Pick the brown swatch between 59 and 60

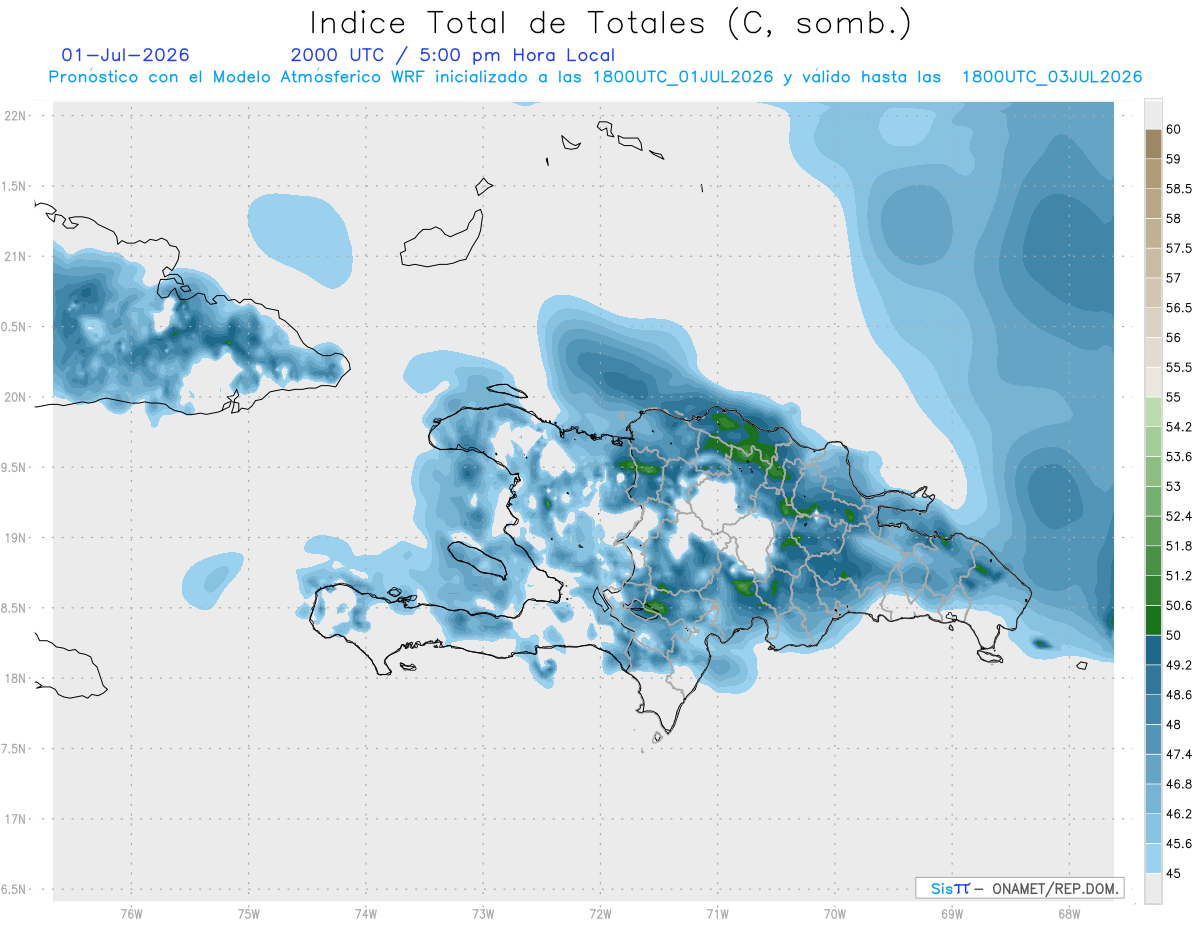(x=1153, y=144)
